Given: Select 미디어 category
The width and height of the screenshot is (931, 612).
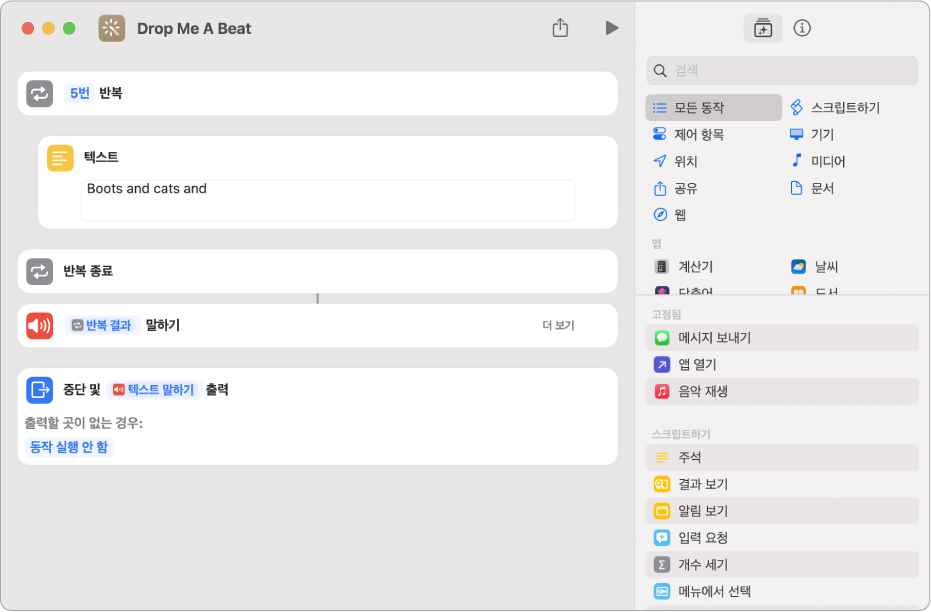Looking at the screenshot, I should pos(818,161).
